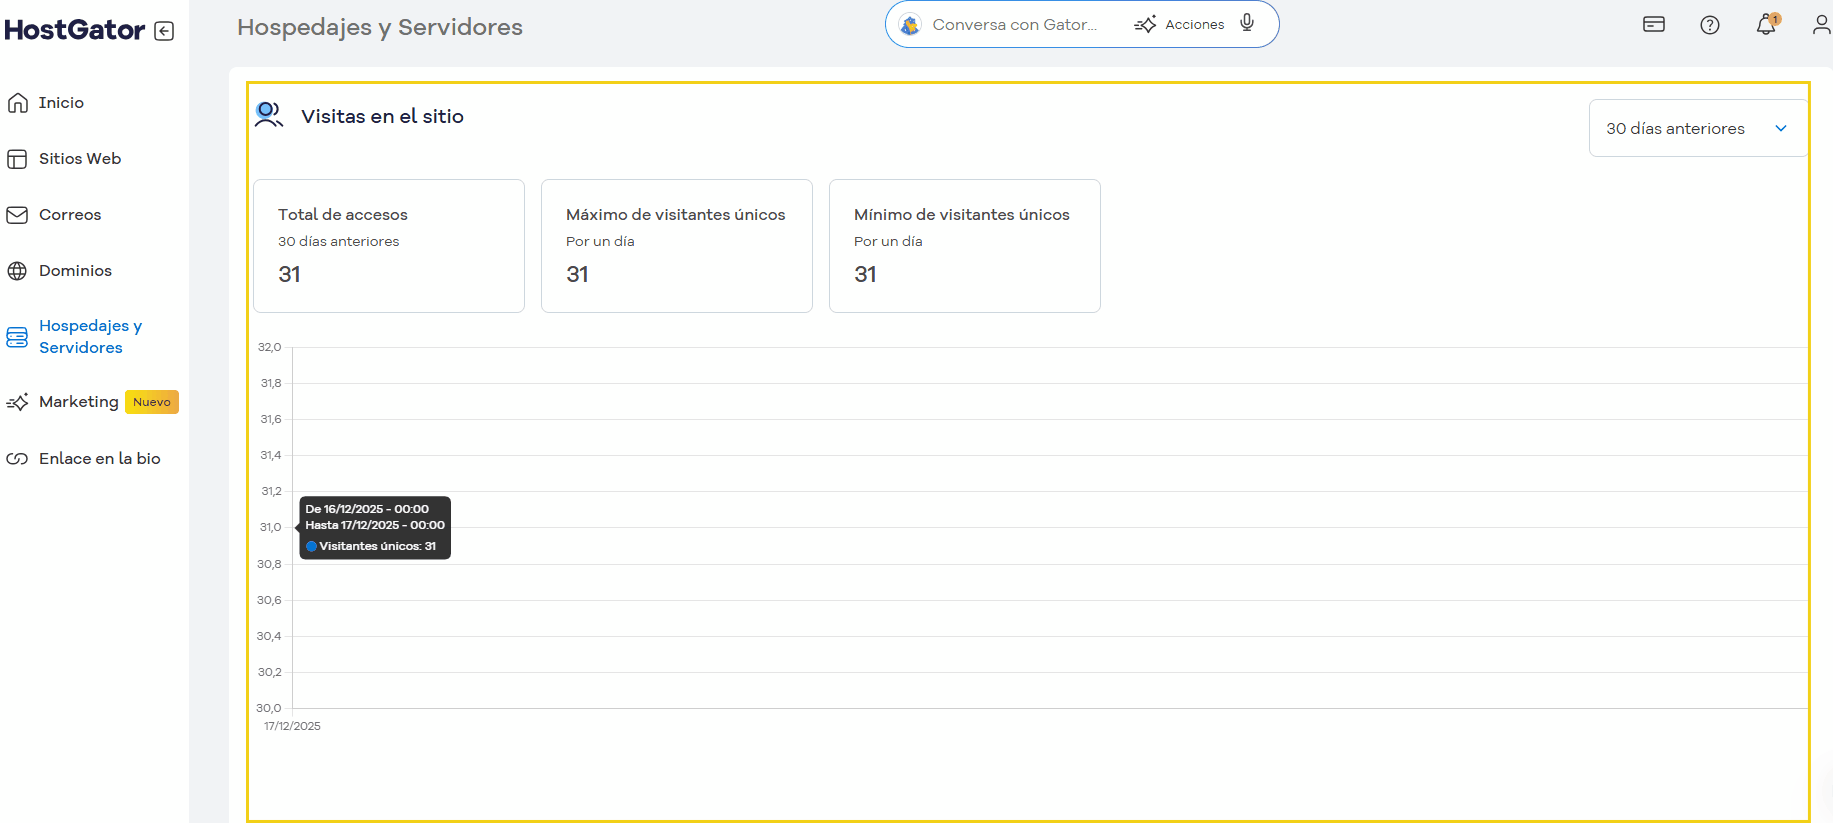Image resolution: width=1833 pixels, height=823 pixels.
Task: Click the Inicio house icon
Action: tap(17, 103)
